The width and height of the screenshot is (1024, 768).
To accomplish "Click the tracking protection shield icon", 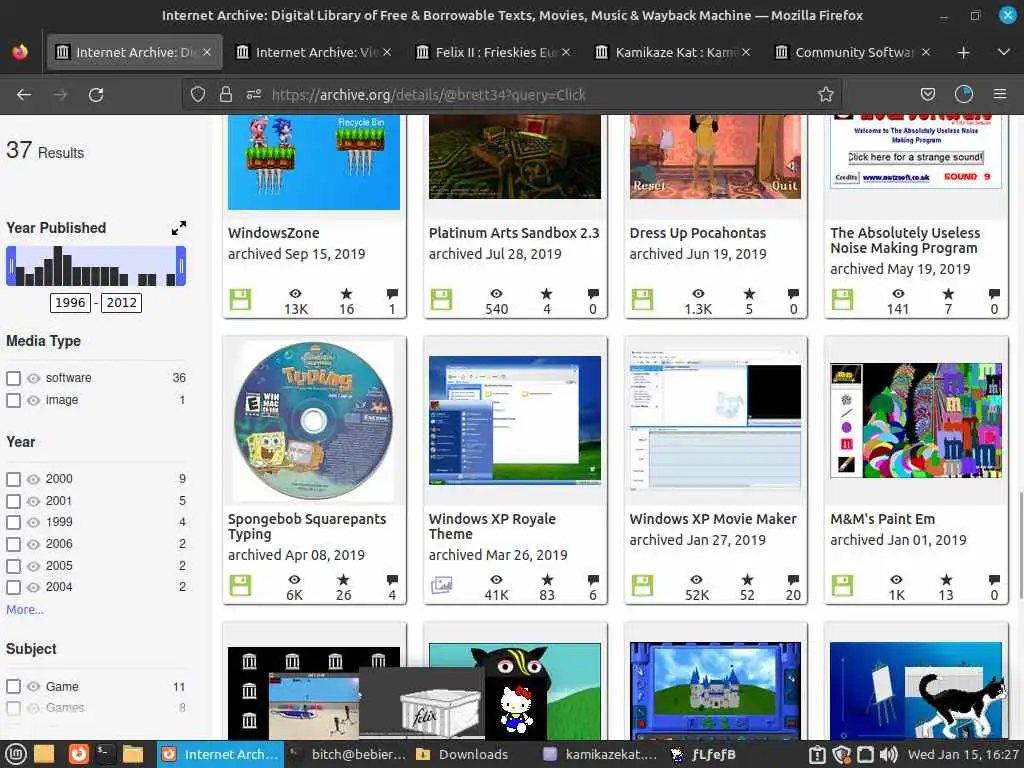I will tap(198, 95).
